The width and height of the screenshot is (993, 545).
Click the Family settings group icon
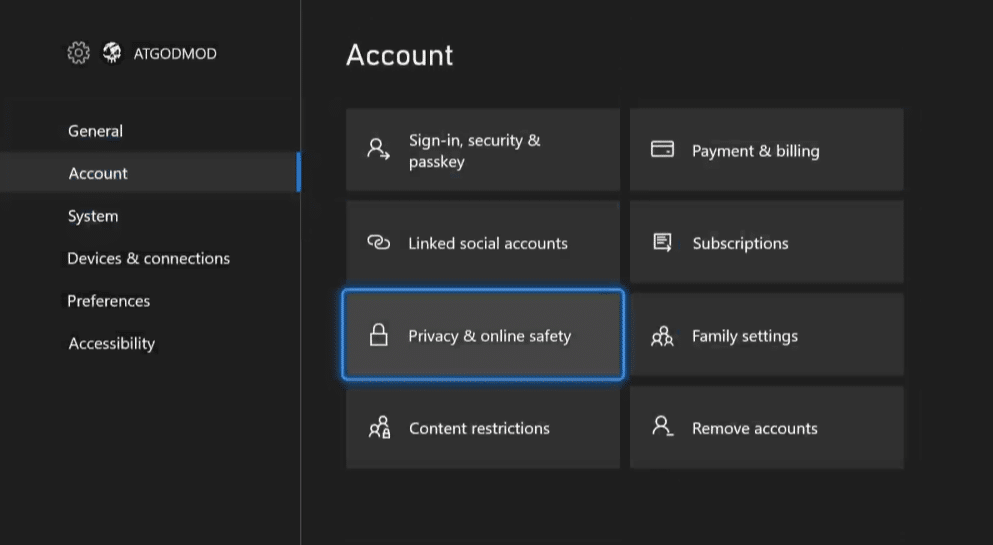662,335
